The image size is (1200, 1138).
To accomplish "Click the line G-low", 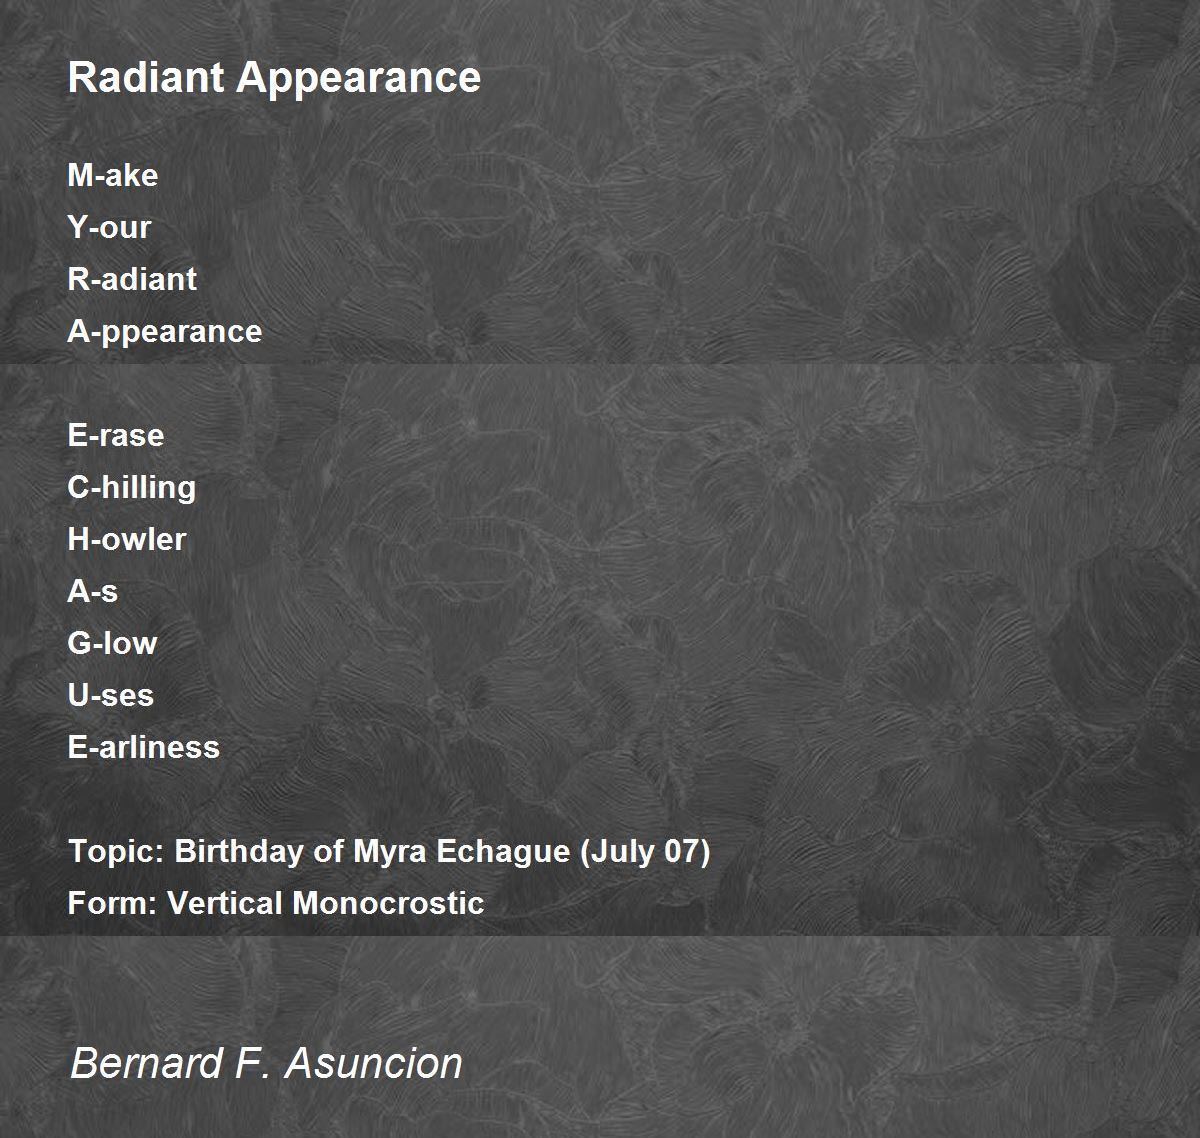I will 112,643.
